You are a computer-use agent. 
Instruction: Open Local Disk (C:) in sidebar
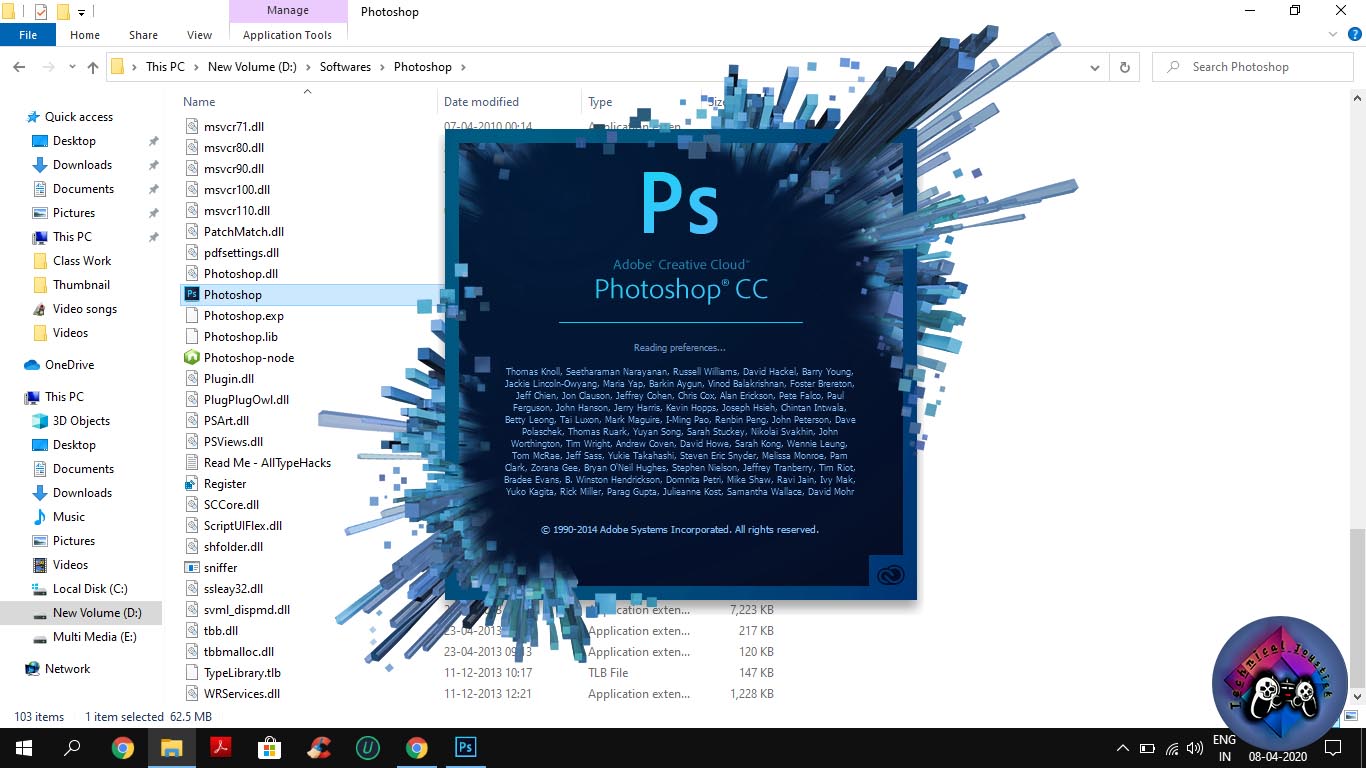[x=90, y=589]
